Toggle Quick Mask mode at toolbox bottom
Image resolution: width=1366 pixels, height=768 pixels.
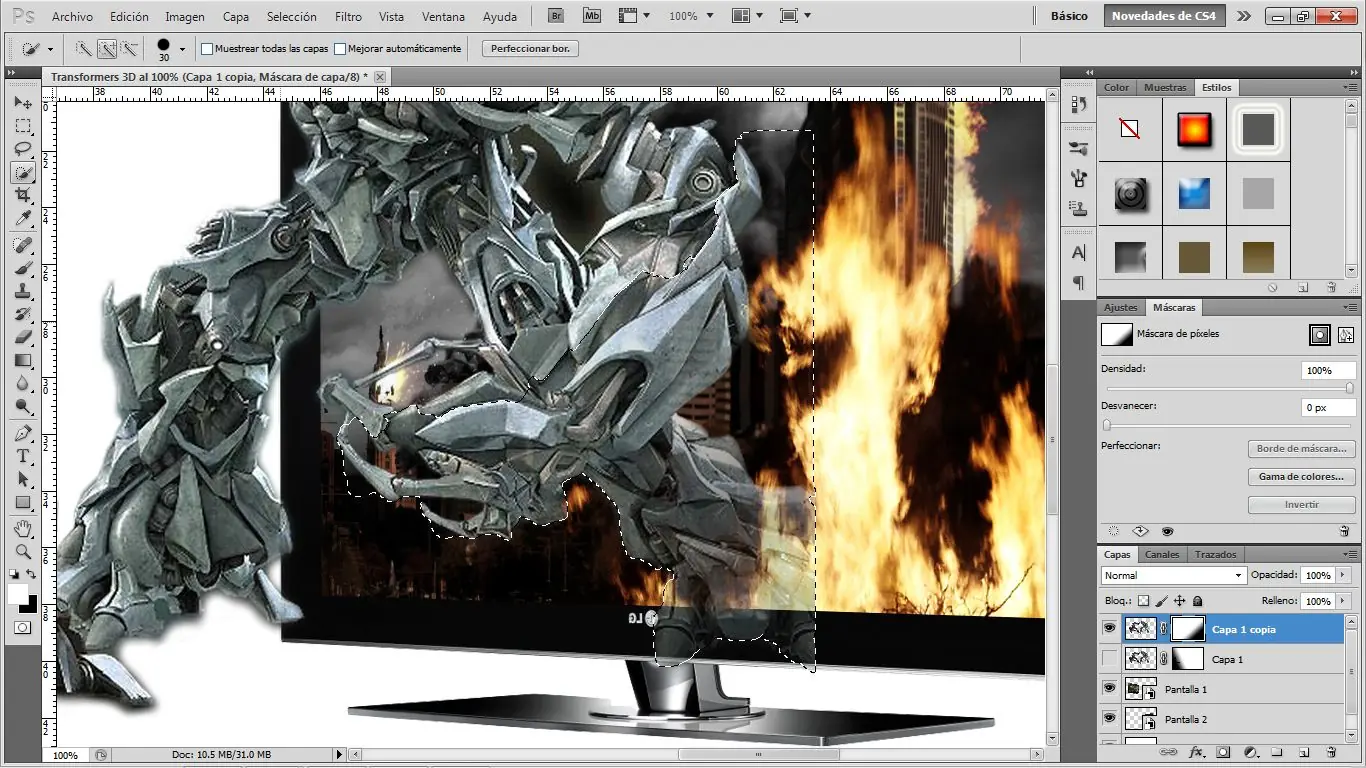tap(22, 627)
